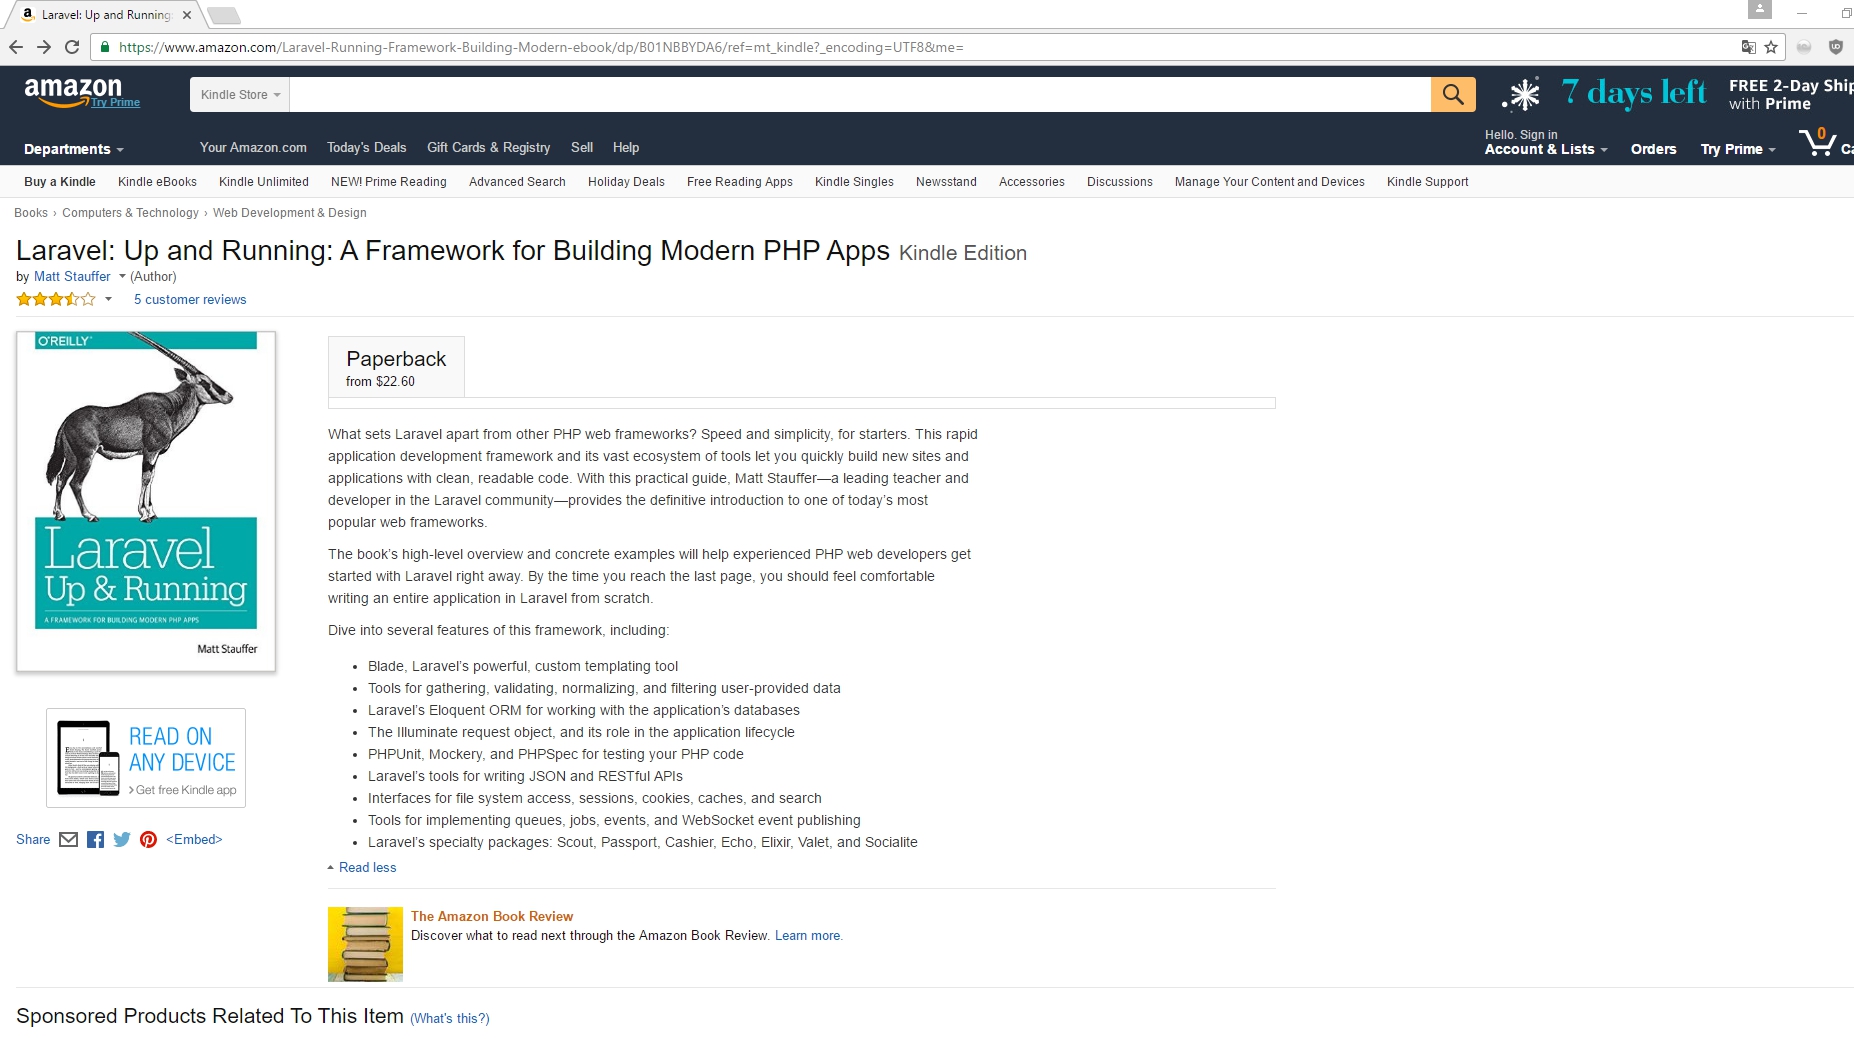Viewport: 1854px width, 1039px height.
Task: Pin the book on Pinterest
Action: (148, 840)
